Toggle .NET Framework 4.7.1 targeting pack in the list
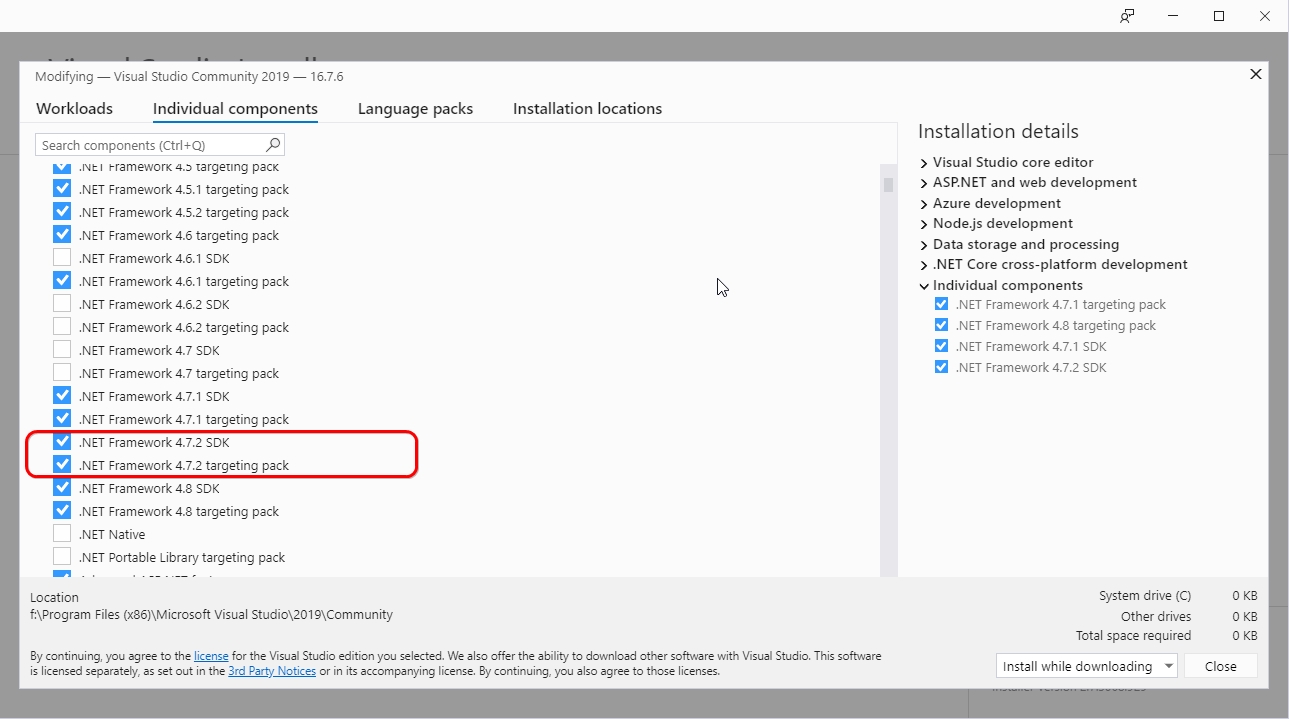Image resolution: width=1289 pixels, height=719 pixels. click(x=62, y=419)
